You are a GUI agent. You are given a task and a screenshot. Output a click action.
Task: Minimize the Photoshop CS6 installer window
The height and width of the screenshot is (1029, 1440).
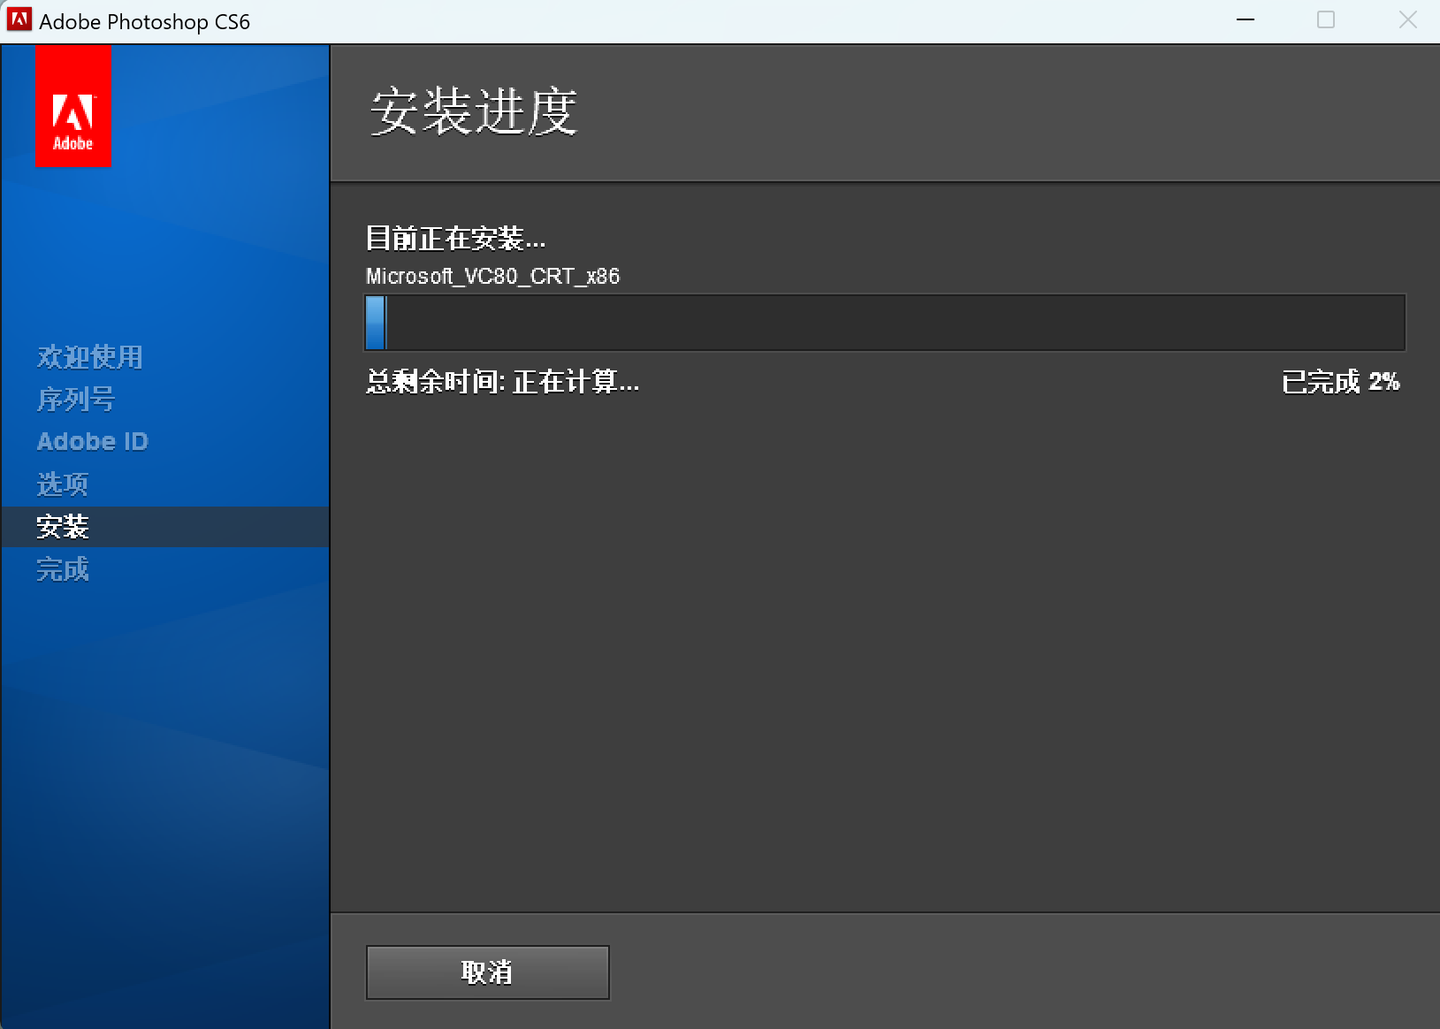click(1245, 20)
